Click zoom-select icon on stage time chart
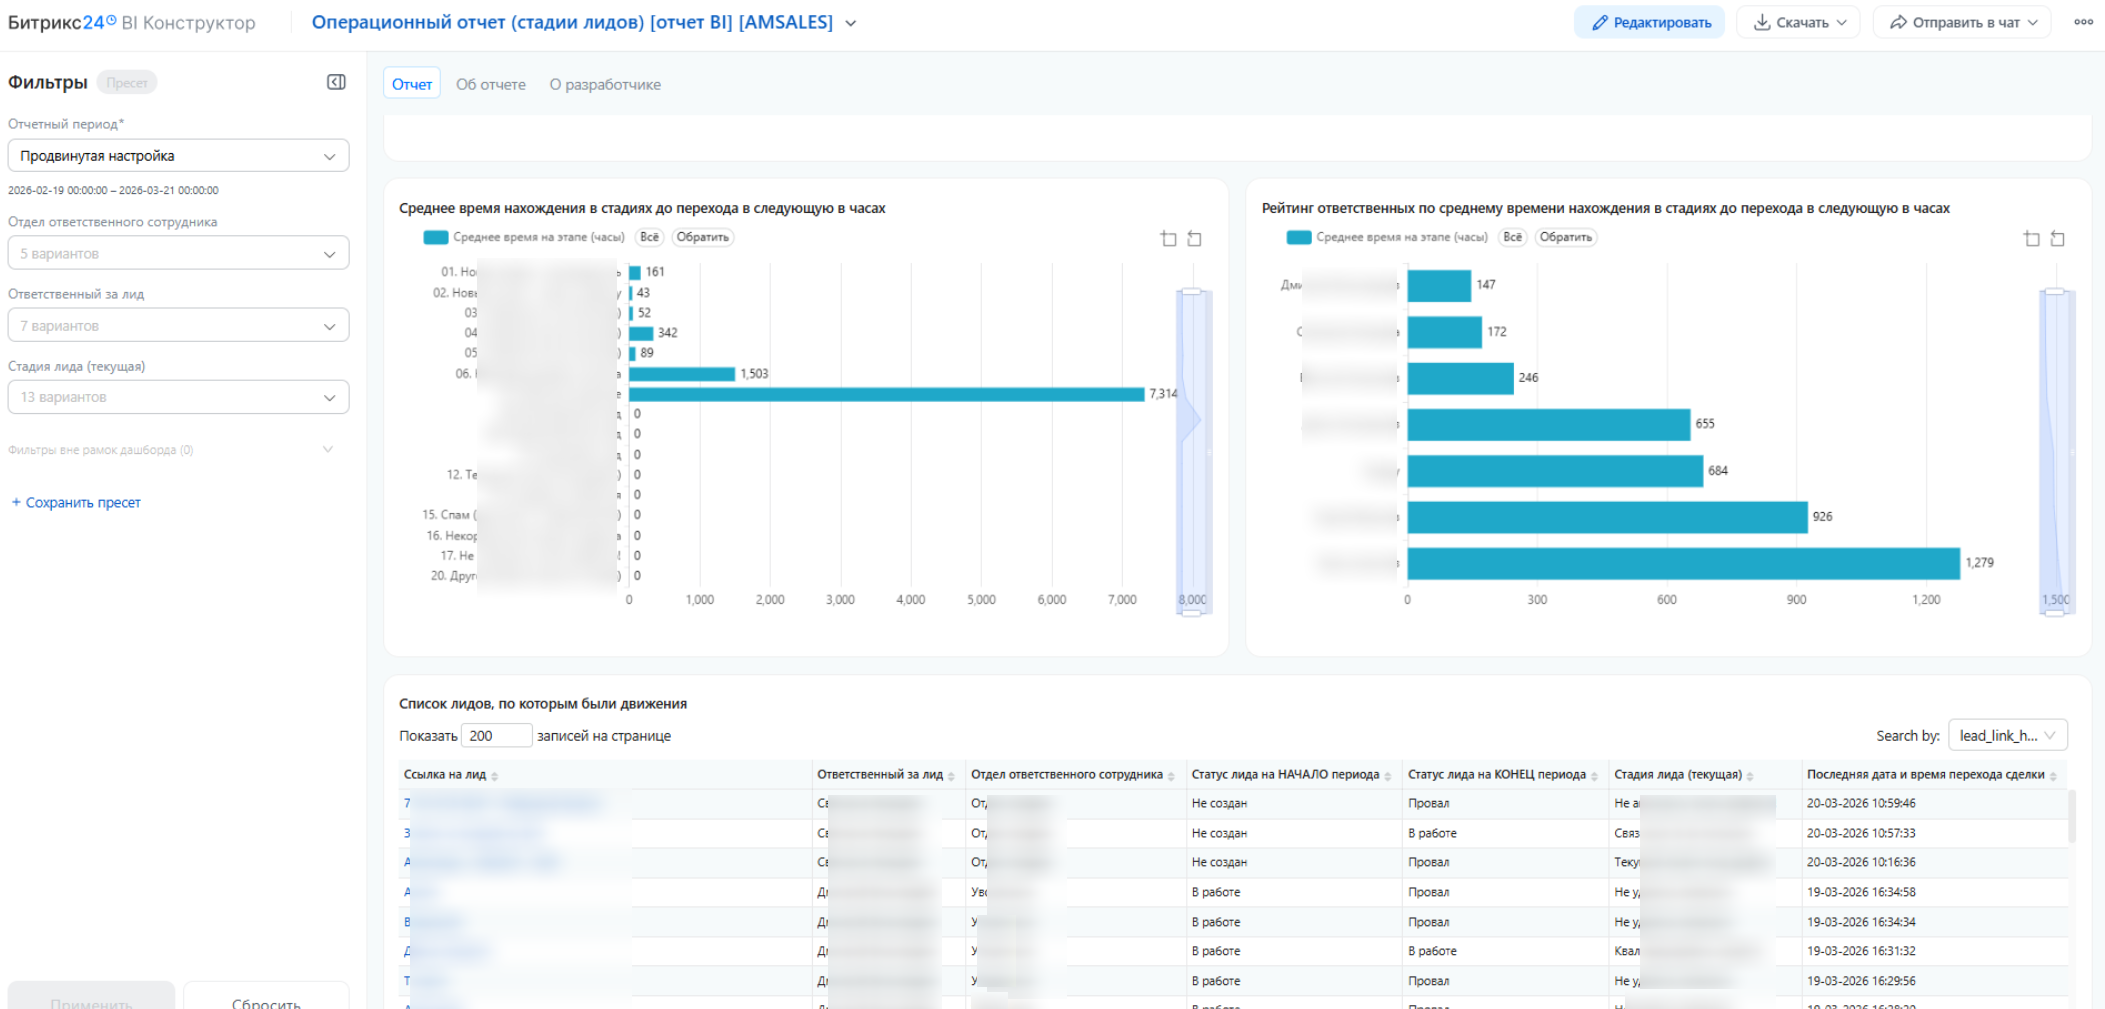2105x1009 pixels. pos(1168,238)
